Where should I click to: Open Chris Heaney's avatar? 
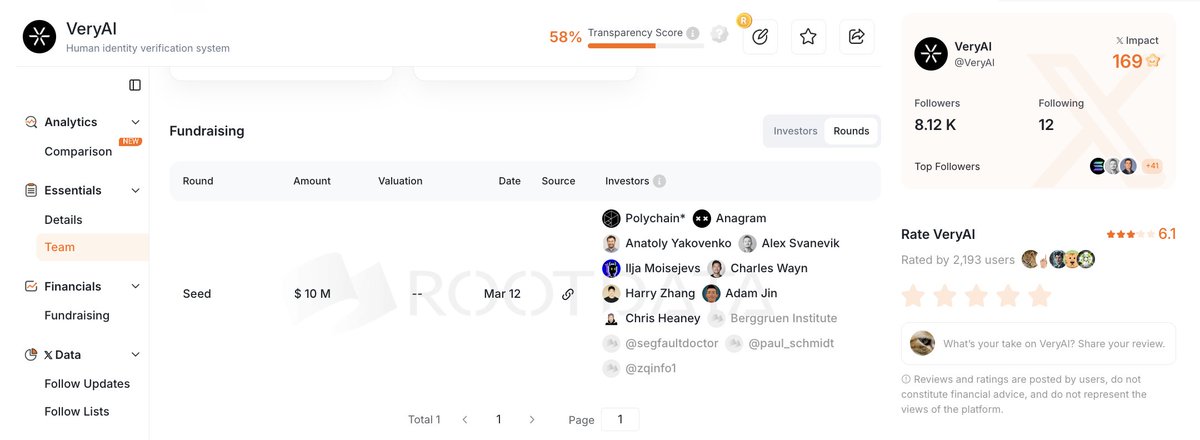(x=611, y=318)
